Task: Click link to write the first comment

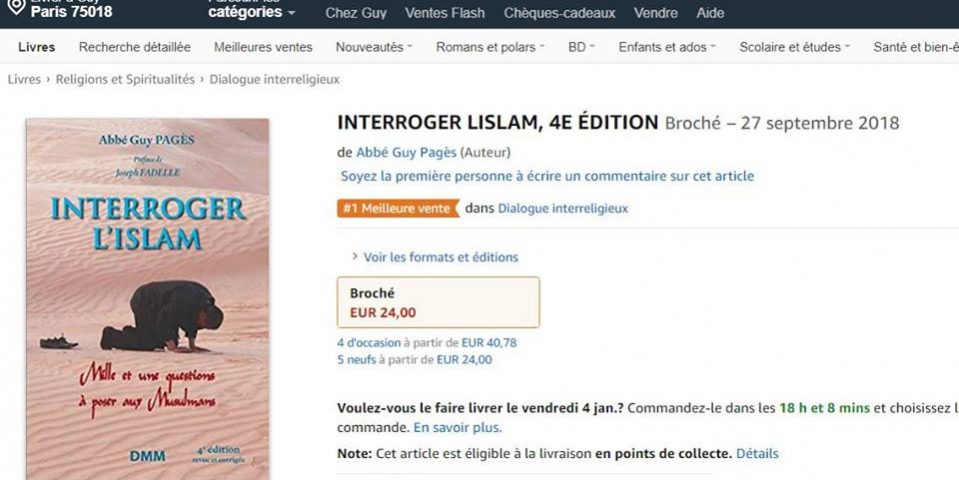Action: [547, 176]
